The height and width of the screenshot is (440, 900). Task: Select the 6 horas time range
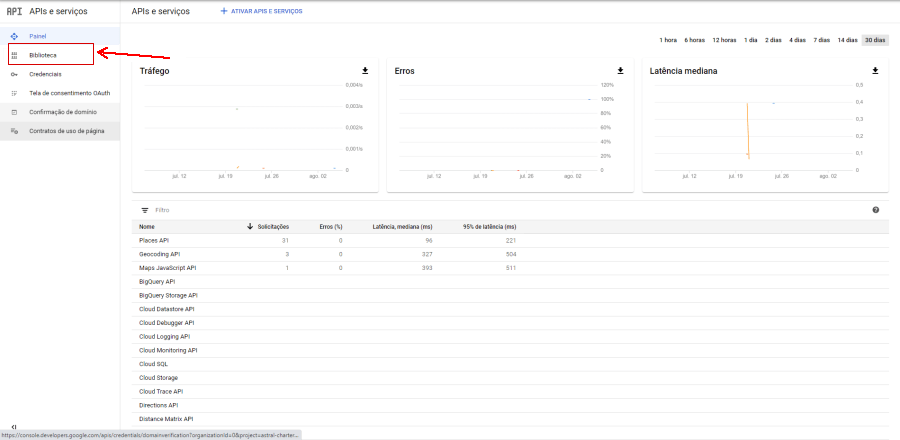pyautogui.click(x=695, y=40)
